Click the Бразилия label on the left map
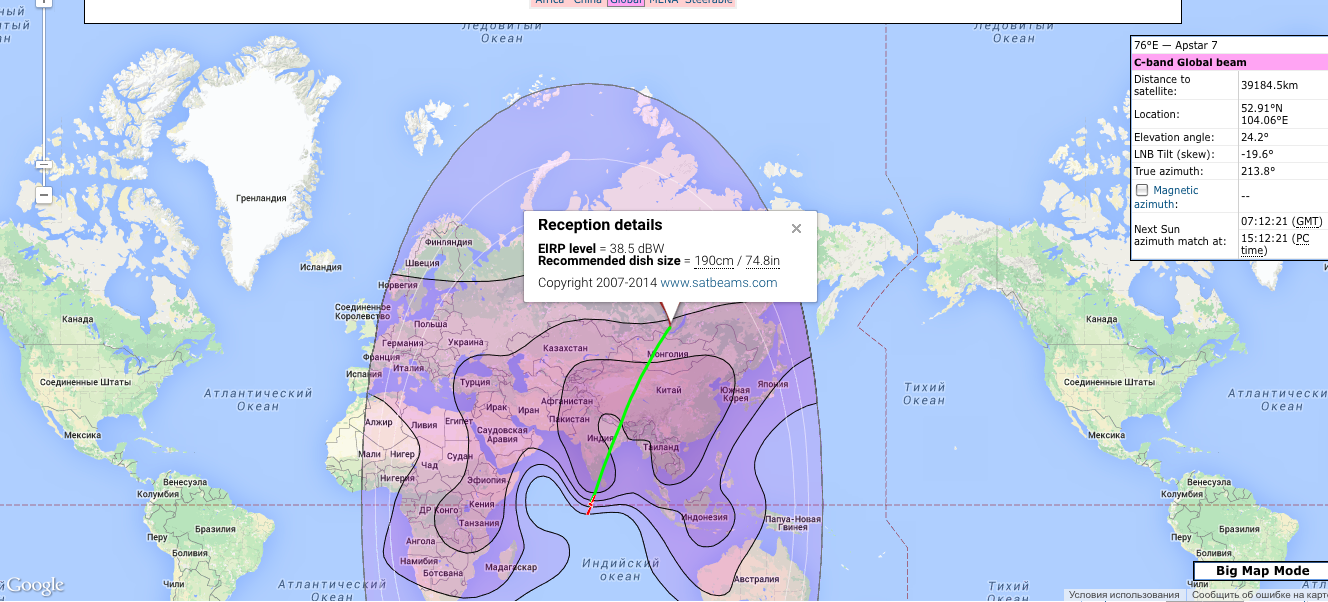Screen dimensions: 1328x602 click(214, 530)
